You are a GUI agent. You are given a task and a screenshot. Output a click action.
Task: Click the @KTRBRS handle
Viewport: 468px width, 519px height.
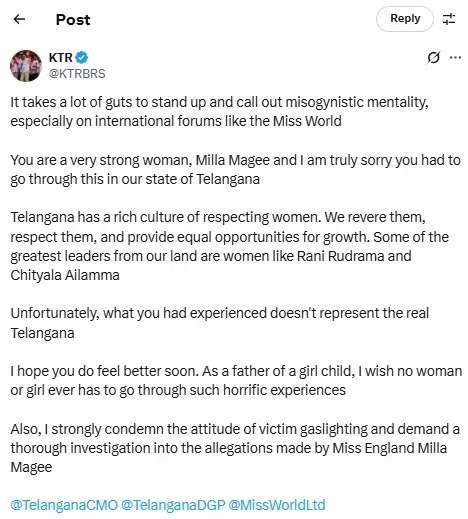77,74
